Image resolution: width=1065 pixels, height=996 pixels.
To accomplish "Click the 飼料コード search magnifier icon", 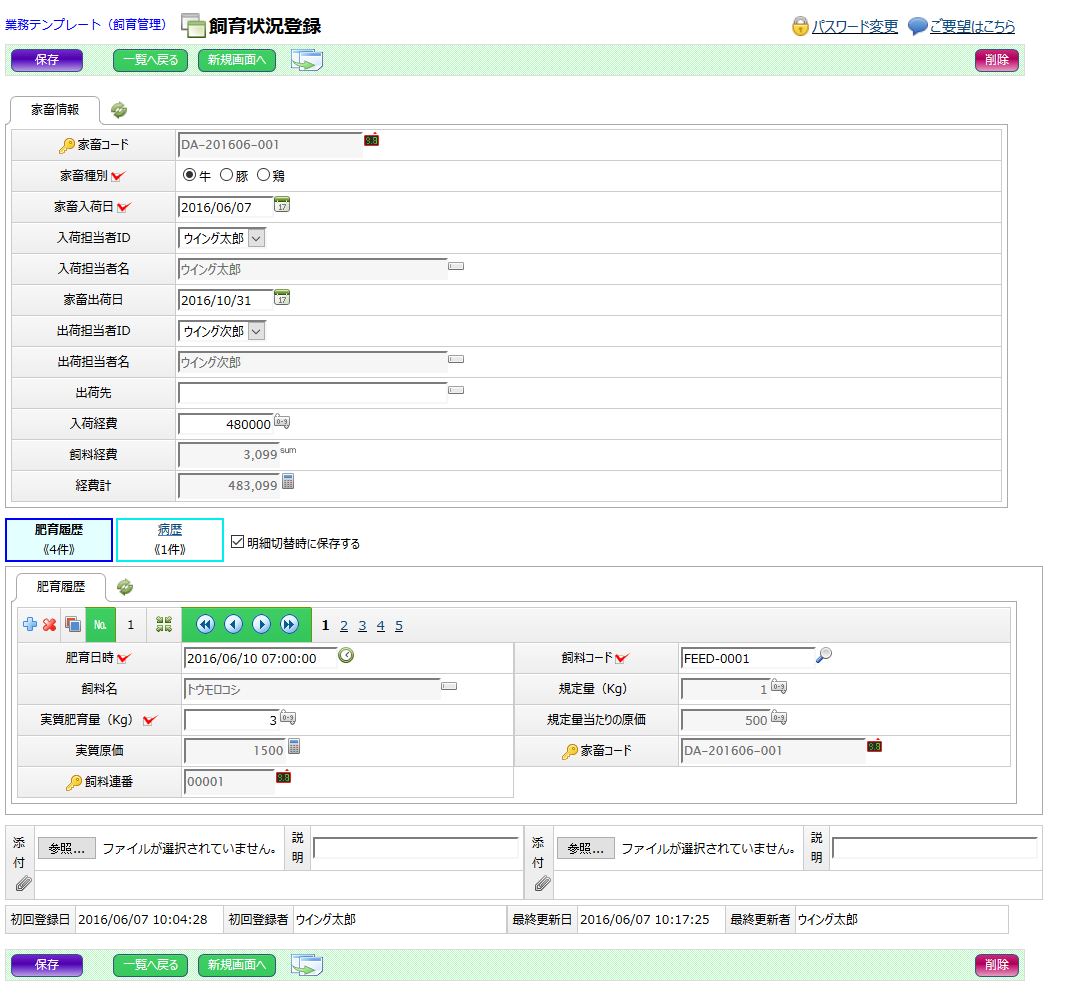I will pyautogui.click(x=824, y=656).
